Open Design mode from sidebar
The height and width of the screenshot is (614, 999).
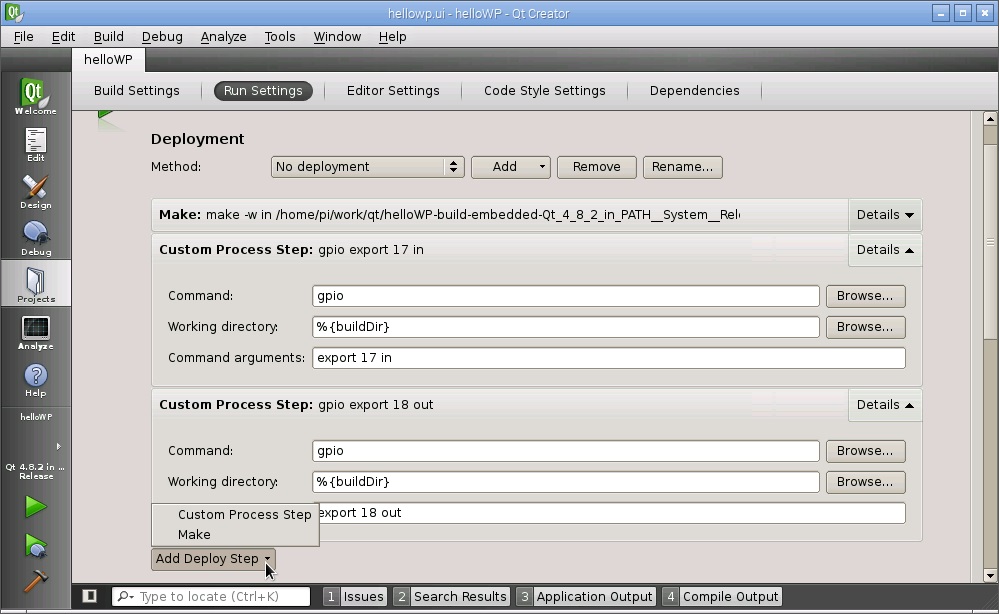pyautogui.click(x=35, y=192)
